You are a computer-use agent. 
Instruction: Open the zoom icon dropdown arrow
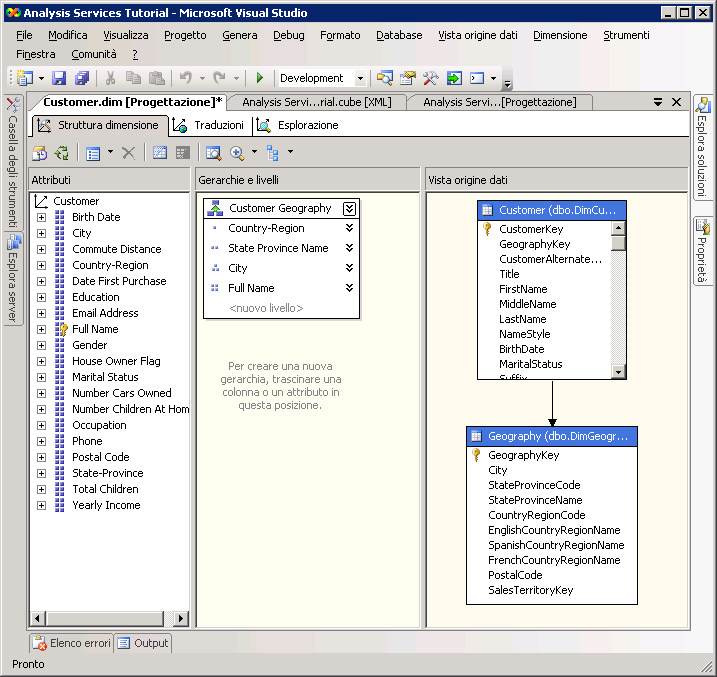(254, 152)
